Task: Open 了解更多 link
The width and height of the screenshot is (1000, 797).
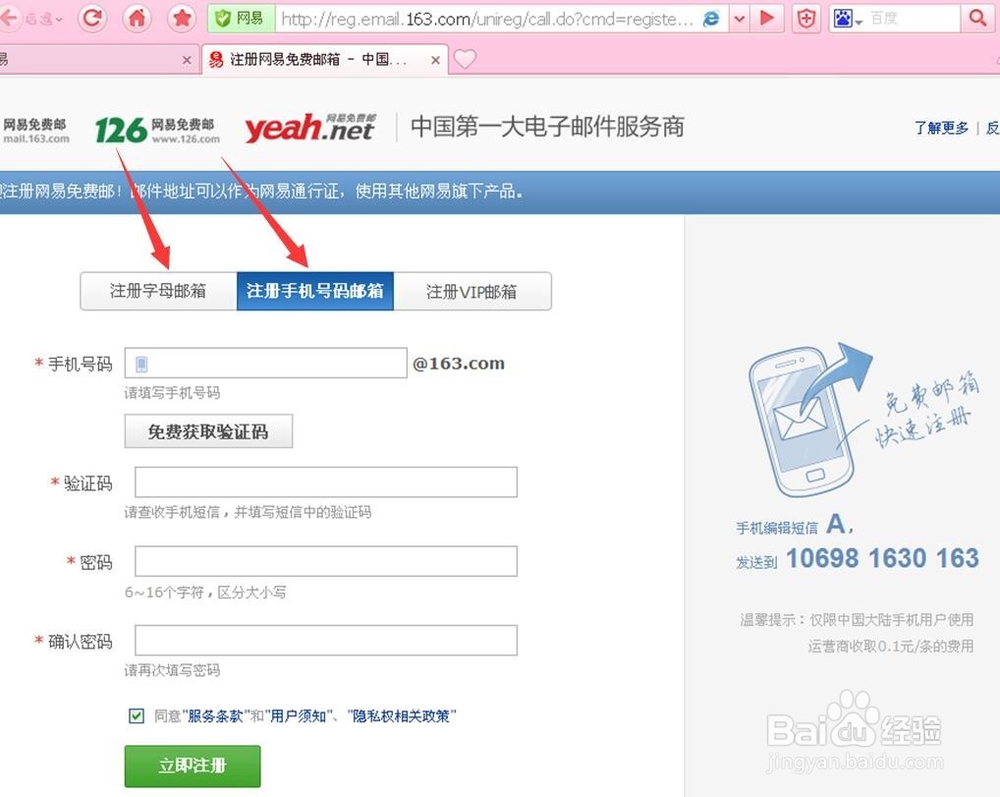Action: tap(941, 128)
